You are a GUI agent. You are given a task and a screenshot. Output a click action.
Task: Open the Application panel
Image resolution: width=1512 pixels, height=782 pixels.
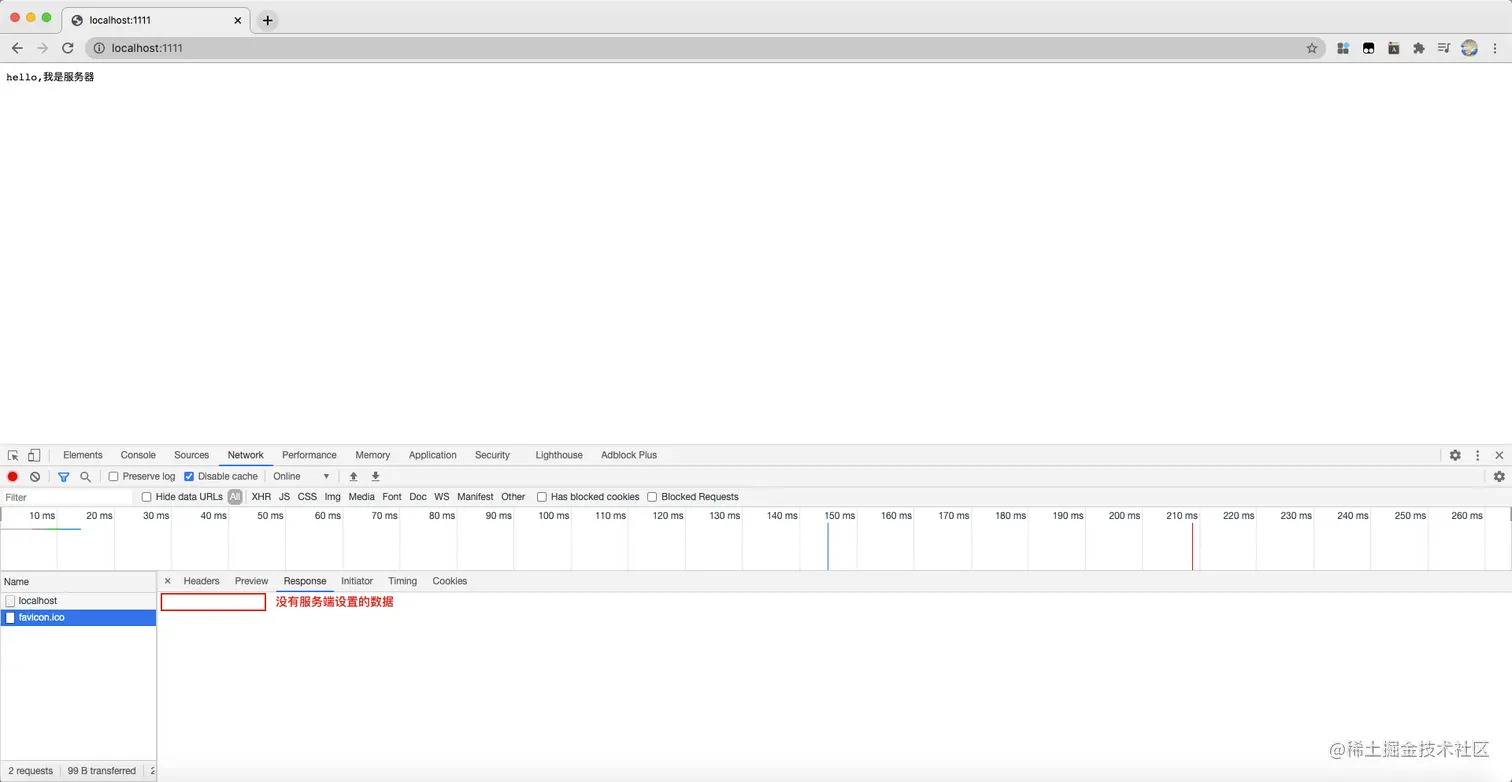point(432,455)
